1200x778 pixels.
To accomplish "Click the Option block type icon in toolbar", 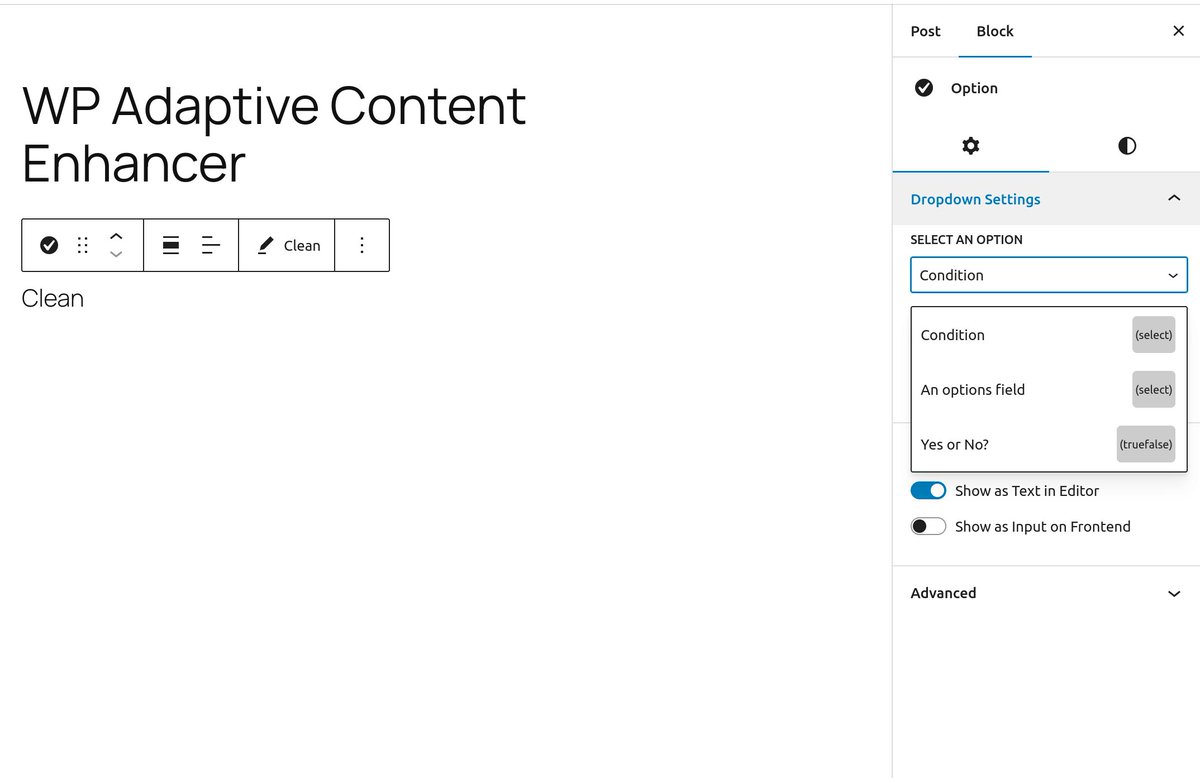I will point(49,245).
